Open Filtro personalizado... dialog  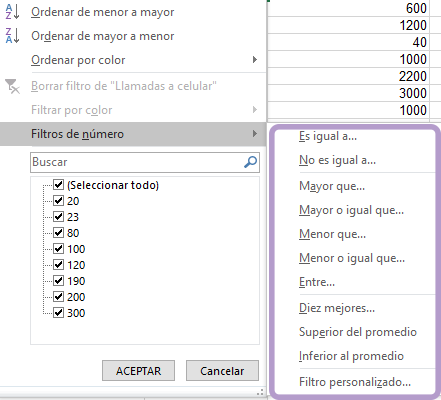point(355,382)
